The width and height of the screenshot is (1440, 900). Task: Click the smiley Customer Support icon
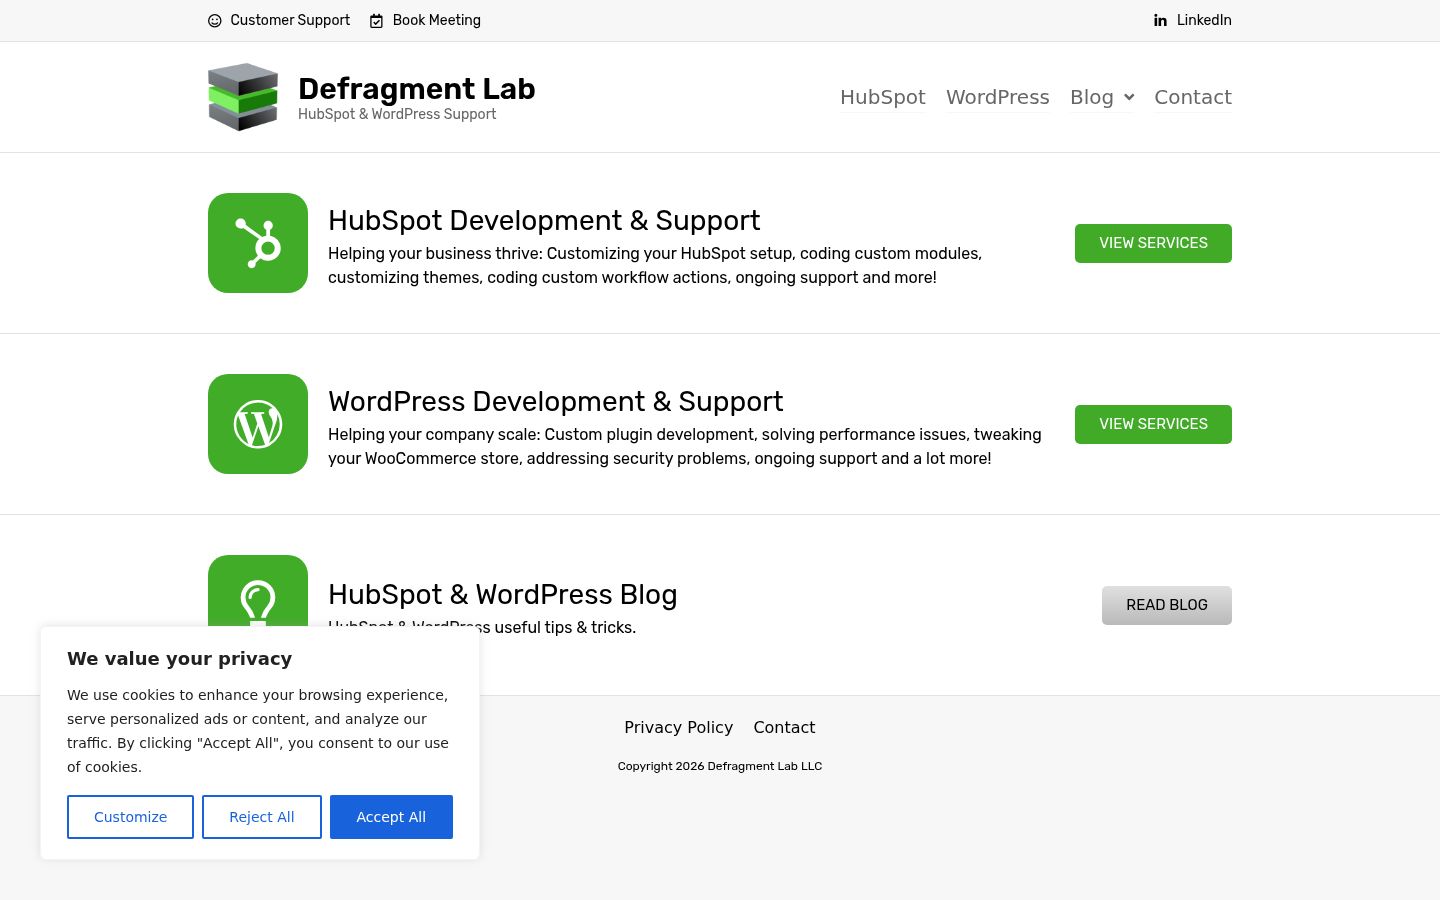pos(215,20)
